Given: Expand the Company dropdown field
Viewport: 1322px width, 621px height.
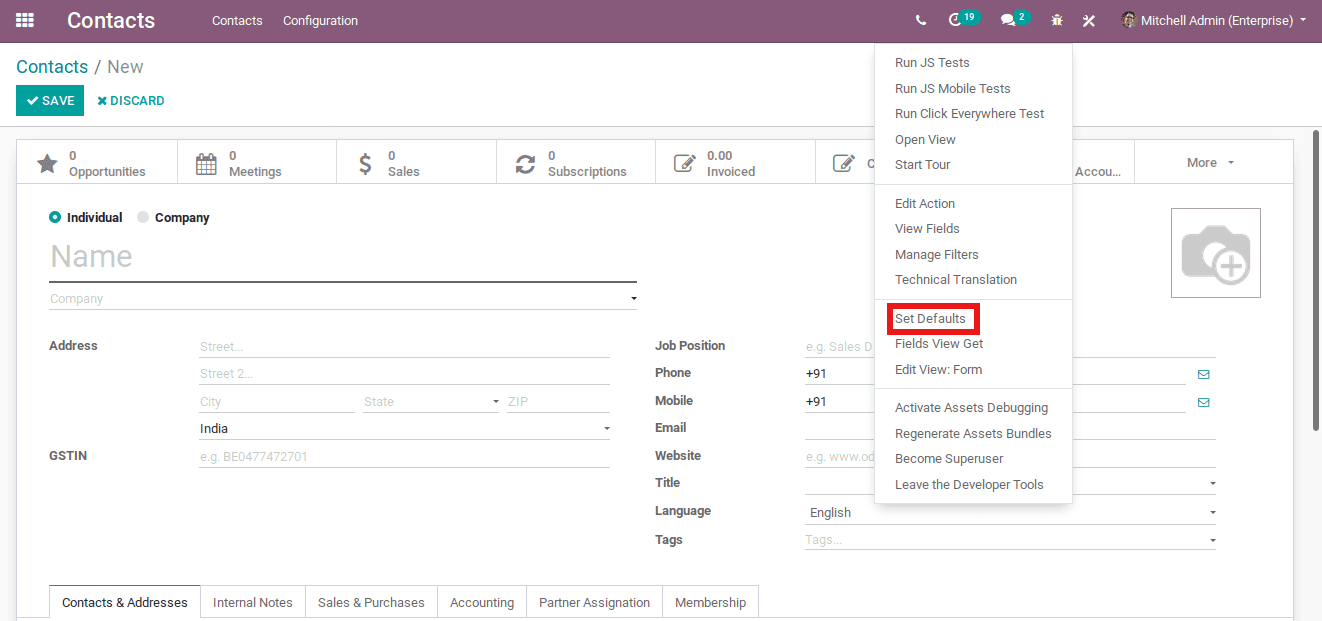Looking at the screenshot, I should [343, 299].
